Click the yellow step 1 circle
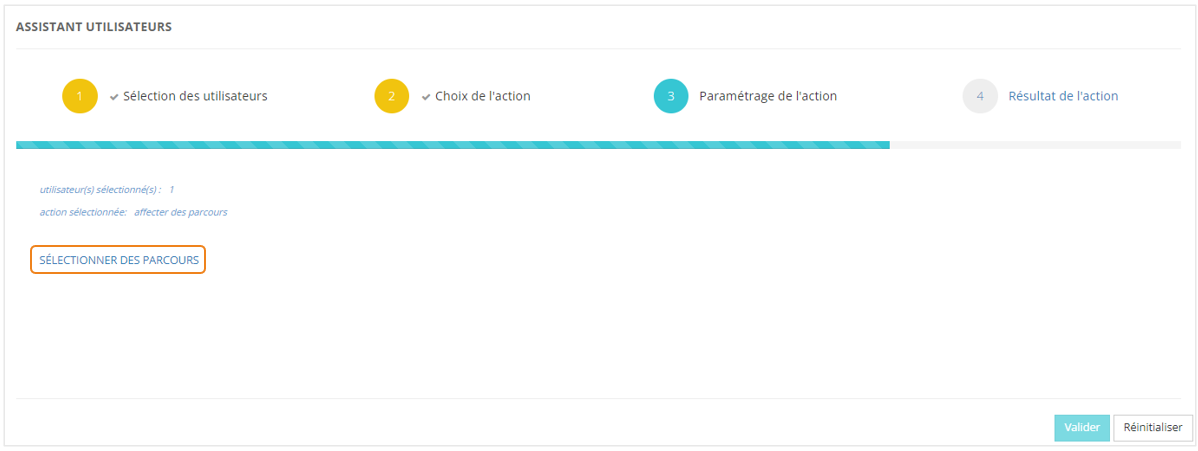The height and width of the screenshot is (451, 1198). [x=80, y=97]
